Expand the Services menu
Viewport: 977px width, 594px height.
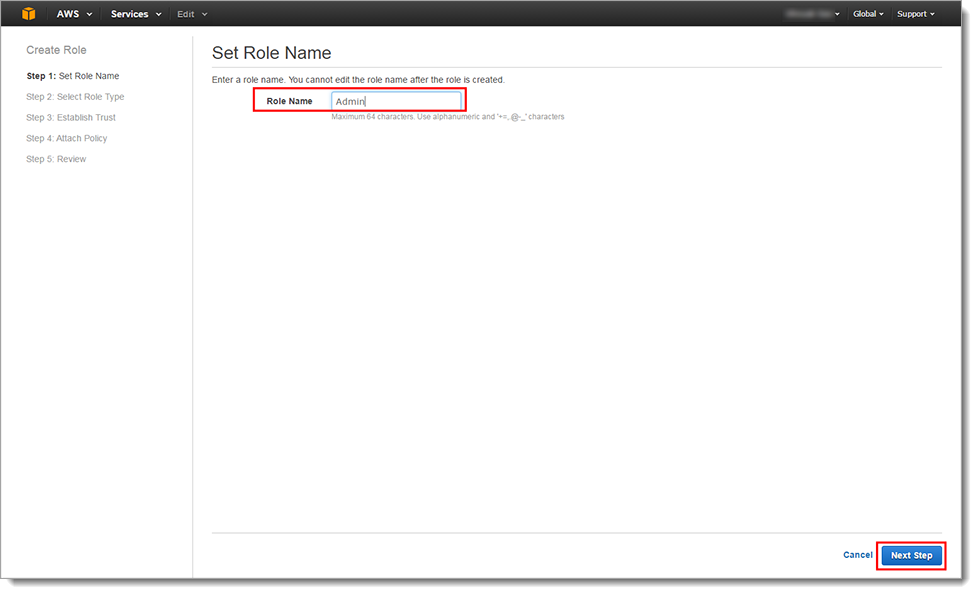pos(135,14)
